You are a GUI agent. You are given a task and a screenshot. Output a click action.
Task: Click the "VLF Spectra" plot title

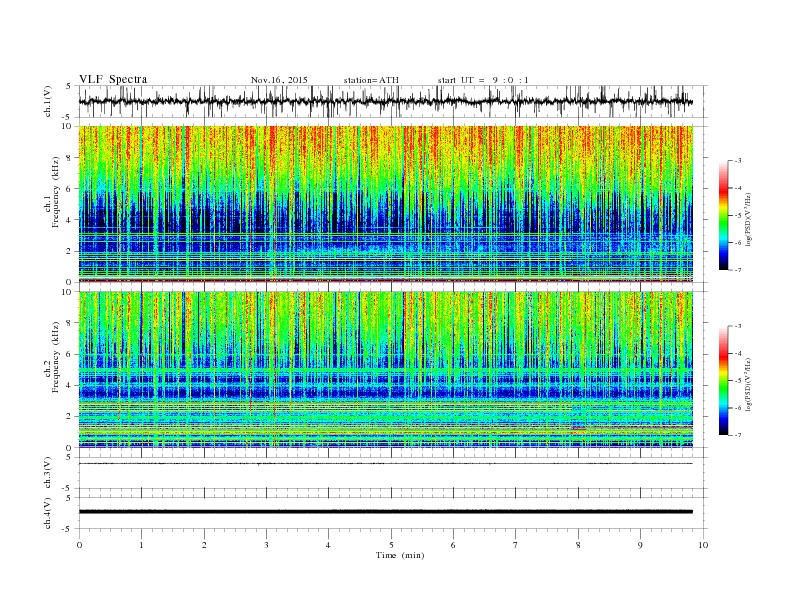tap(113, 79)
